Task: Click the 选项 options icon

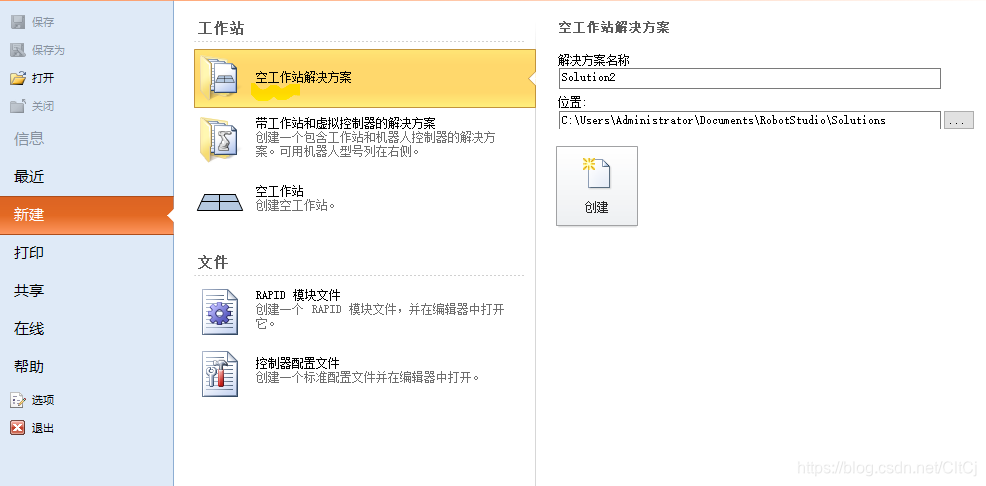Action: pos(18,400)
